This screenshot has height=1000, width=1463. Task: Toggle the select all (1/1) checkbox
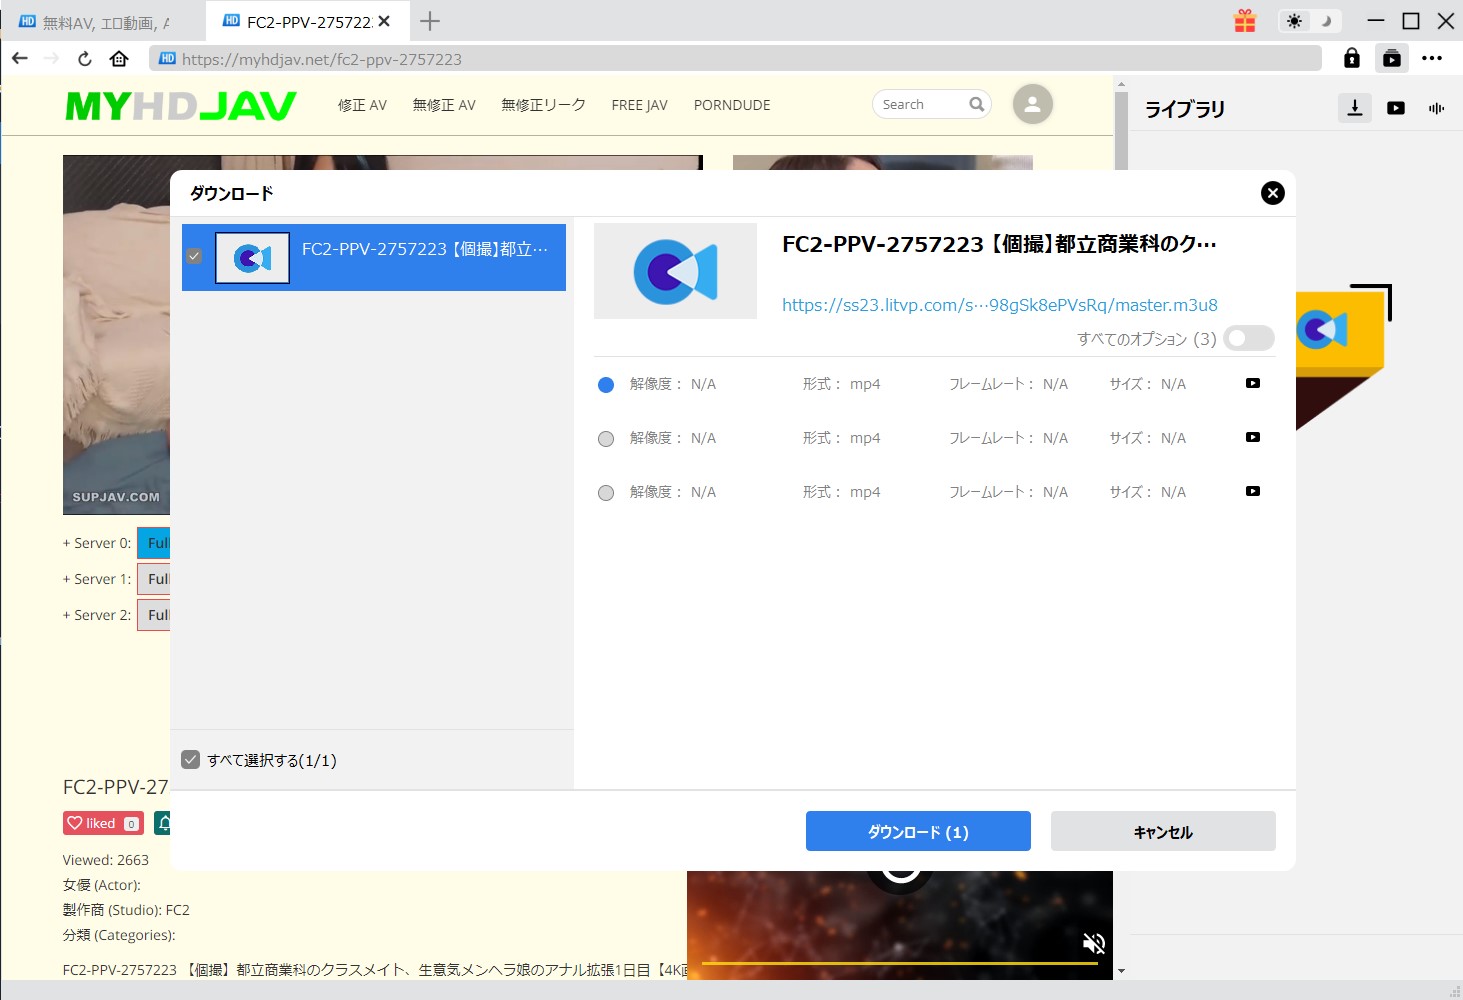[191, 760]
